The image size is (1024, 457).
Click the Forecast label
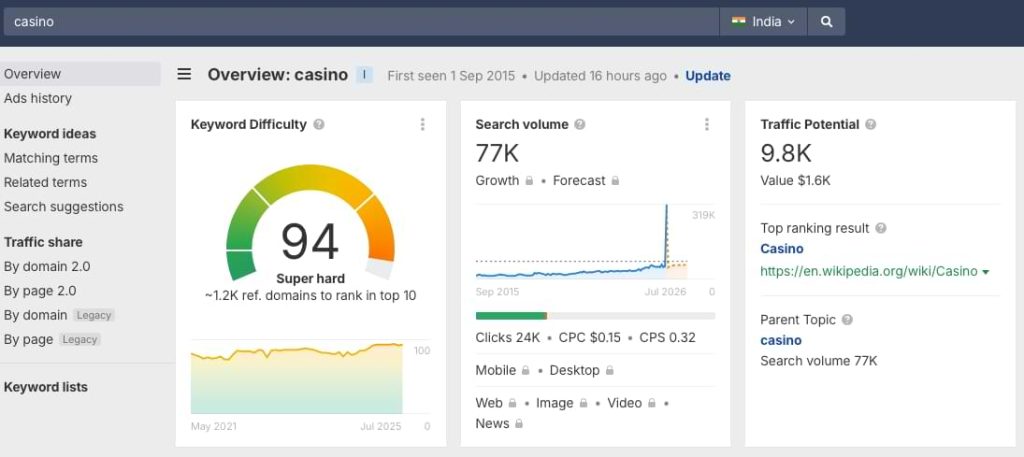(579, 181)
